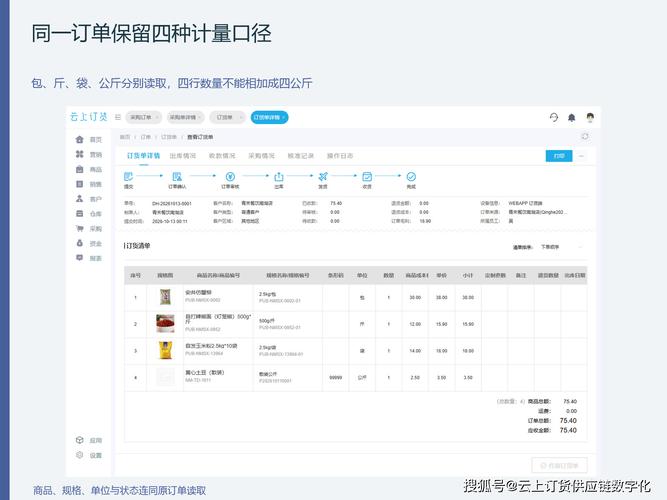Image resolution: width=667 pixels, height=500 pixels.
Task: Open red chili product thumbnail in row 2
Action: pos(165,323)
